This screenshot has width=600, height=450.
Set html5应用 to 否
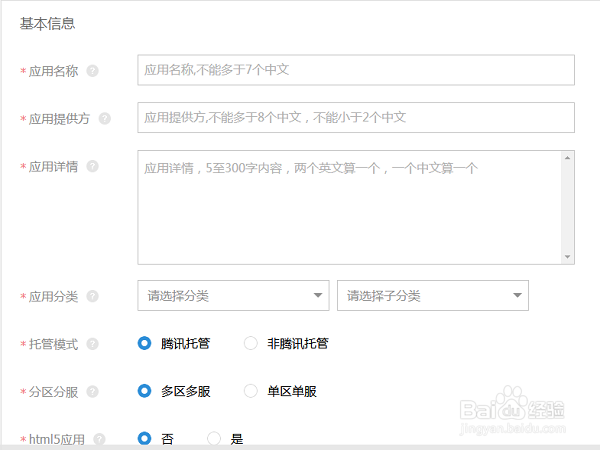(x=145, y=439)
